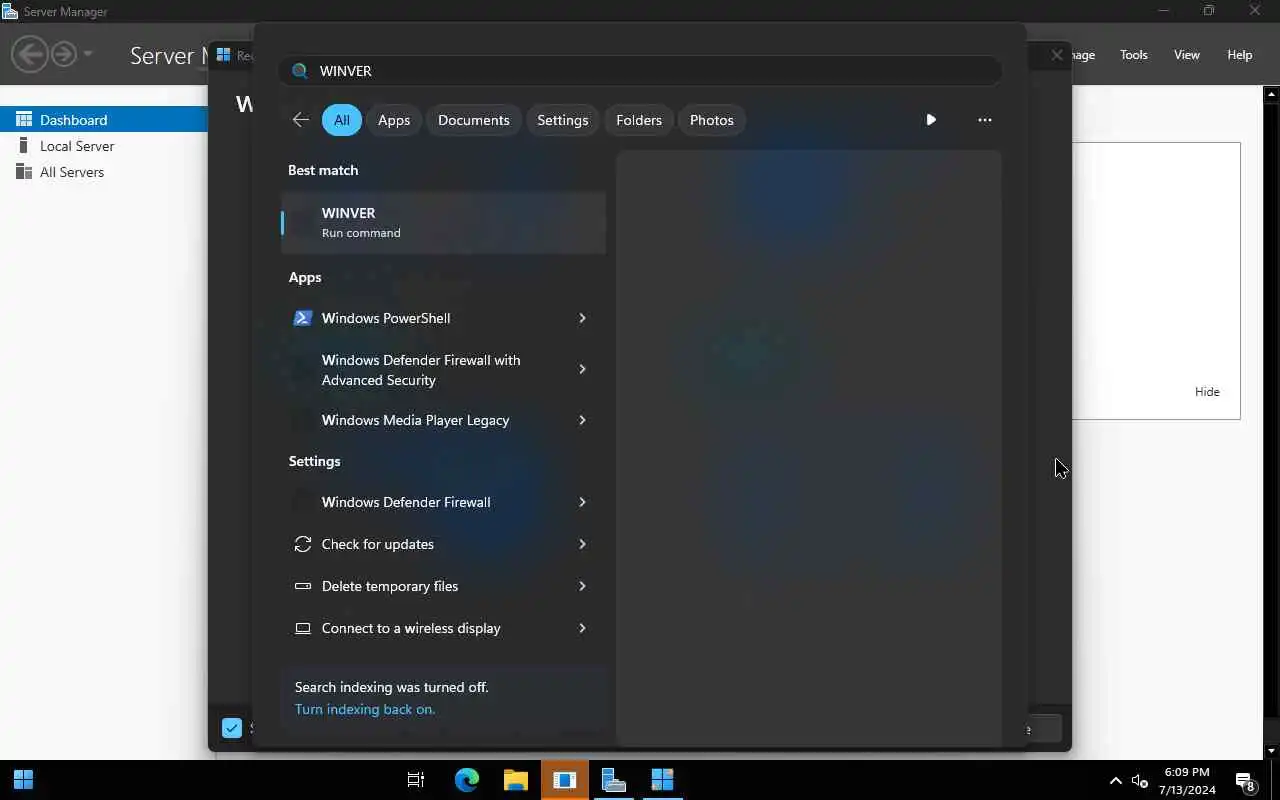Click the Windows PowerShell app icon
The height and width of the screenshot is (800, 1280).
pos(302,318)
